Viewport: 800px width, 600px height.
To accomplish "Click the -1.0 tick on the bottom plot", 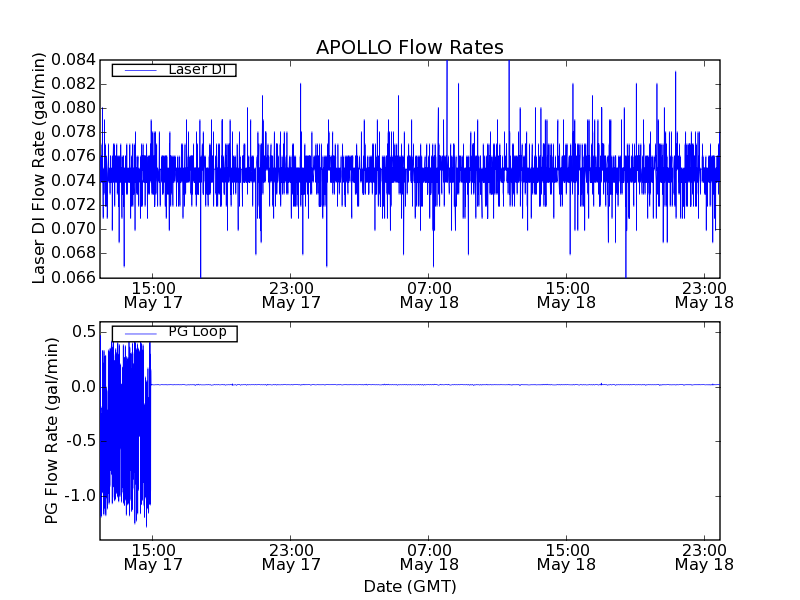I will (x=80, y=496).
